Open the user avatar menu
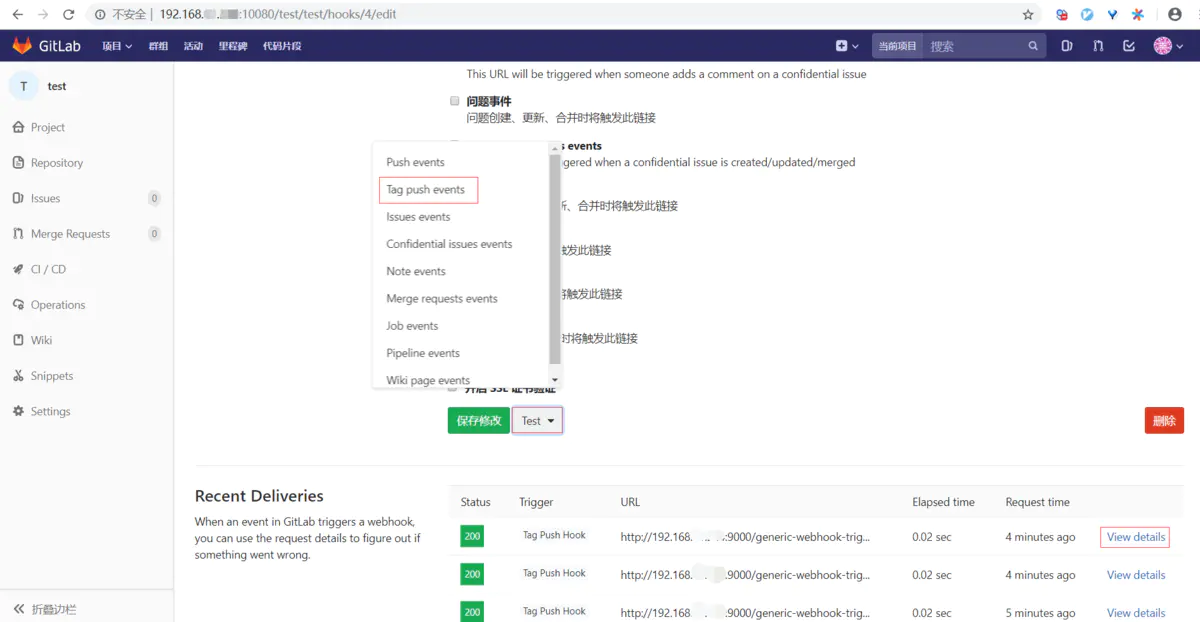The width and height of the screenshot is (1200, 622). coord(1168,46)
